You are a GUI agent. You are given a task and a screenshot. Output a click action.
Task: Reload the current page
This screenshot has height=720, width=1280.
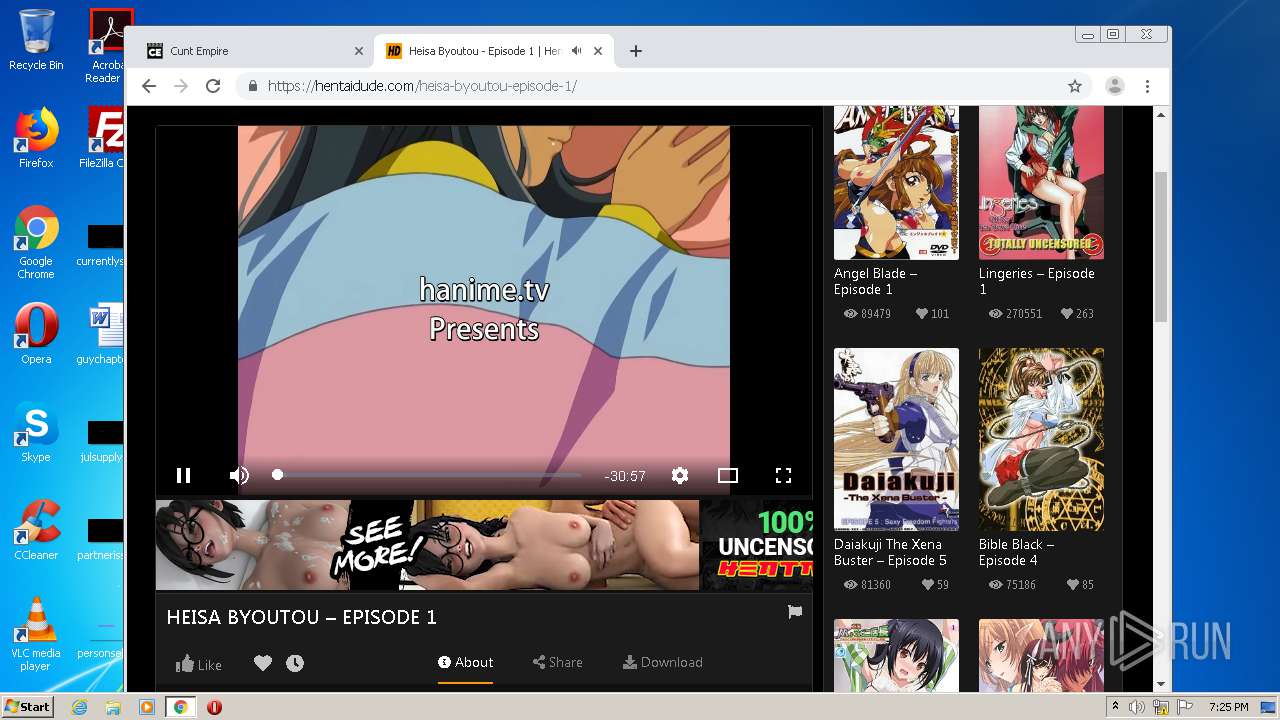[213, 86]
